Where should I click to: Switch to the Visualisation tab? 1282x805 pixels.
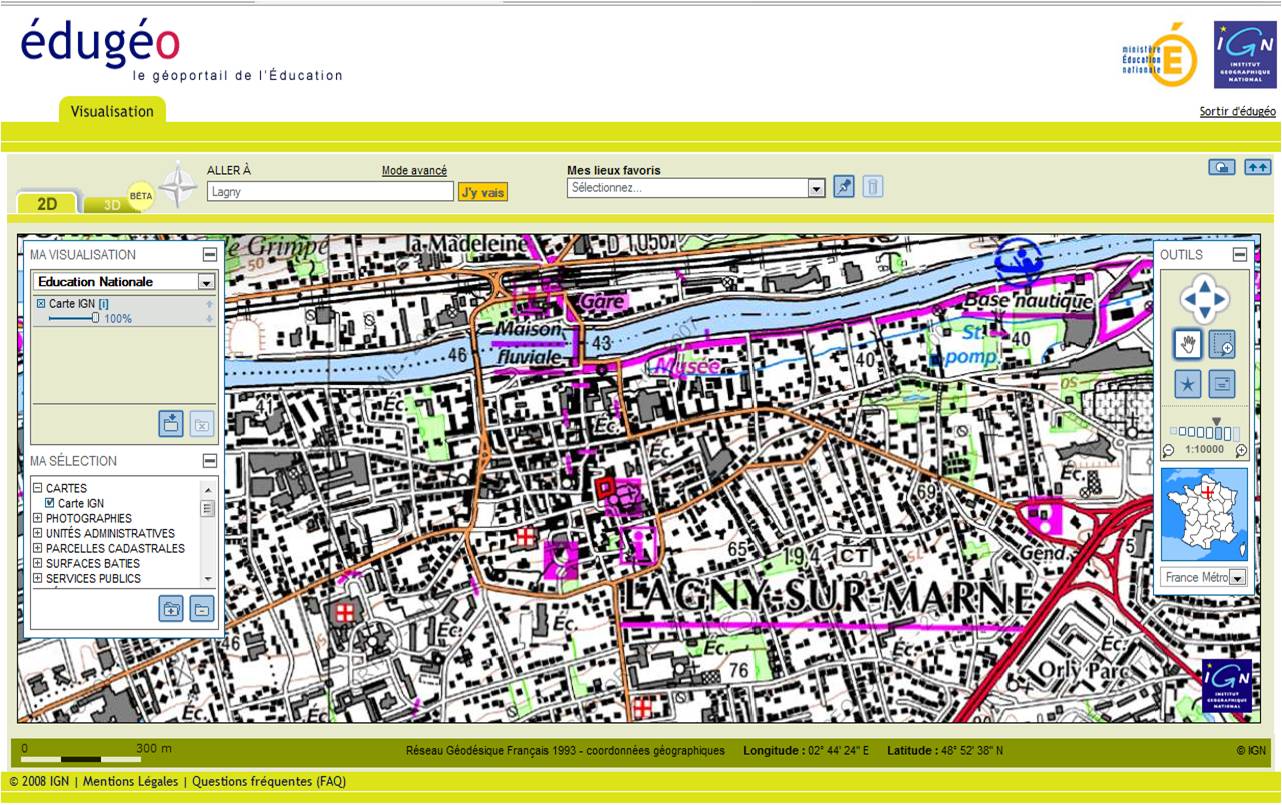coord(112,111)
